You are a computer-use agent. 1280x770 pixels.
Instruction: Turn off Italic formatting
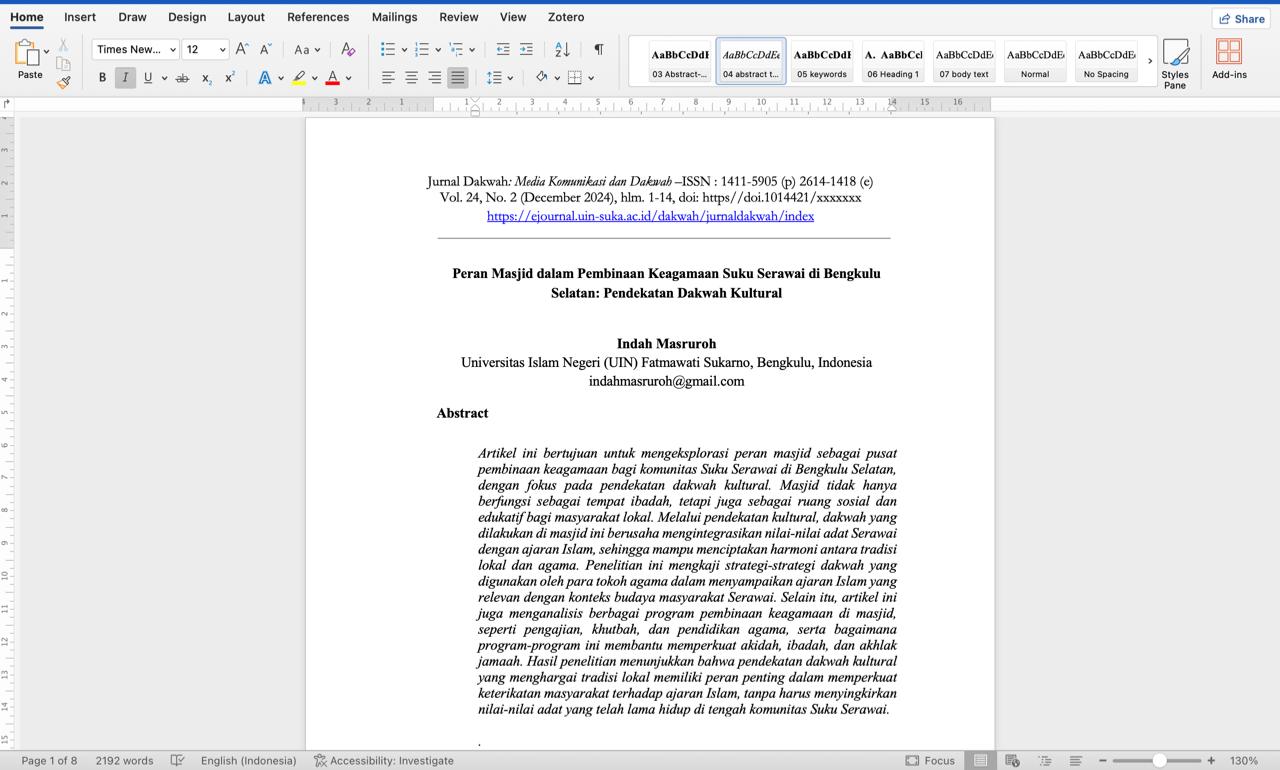click(125, 78)
